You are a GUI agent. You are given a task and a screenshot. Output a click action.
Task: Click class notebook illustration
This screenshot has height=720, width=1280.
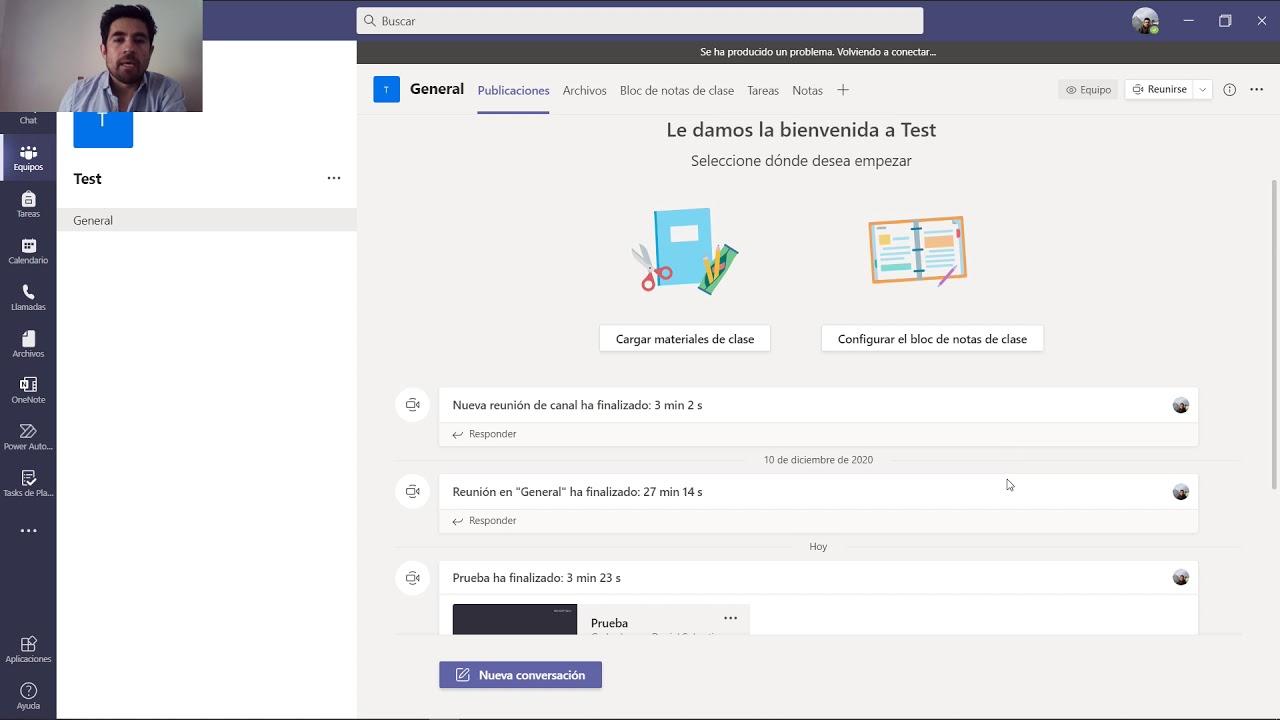click(x=918, y=251)
